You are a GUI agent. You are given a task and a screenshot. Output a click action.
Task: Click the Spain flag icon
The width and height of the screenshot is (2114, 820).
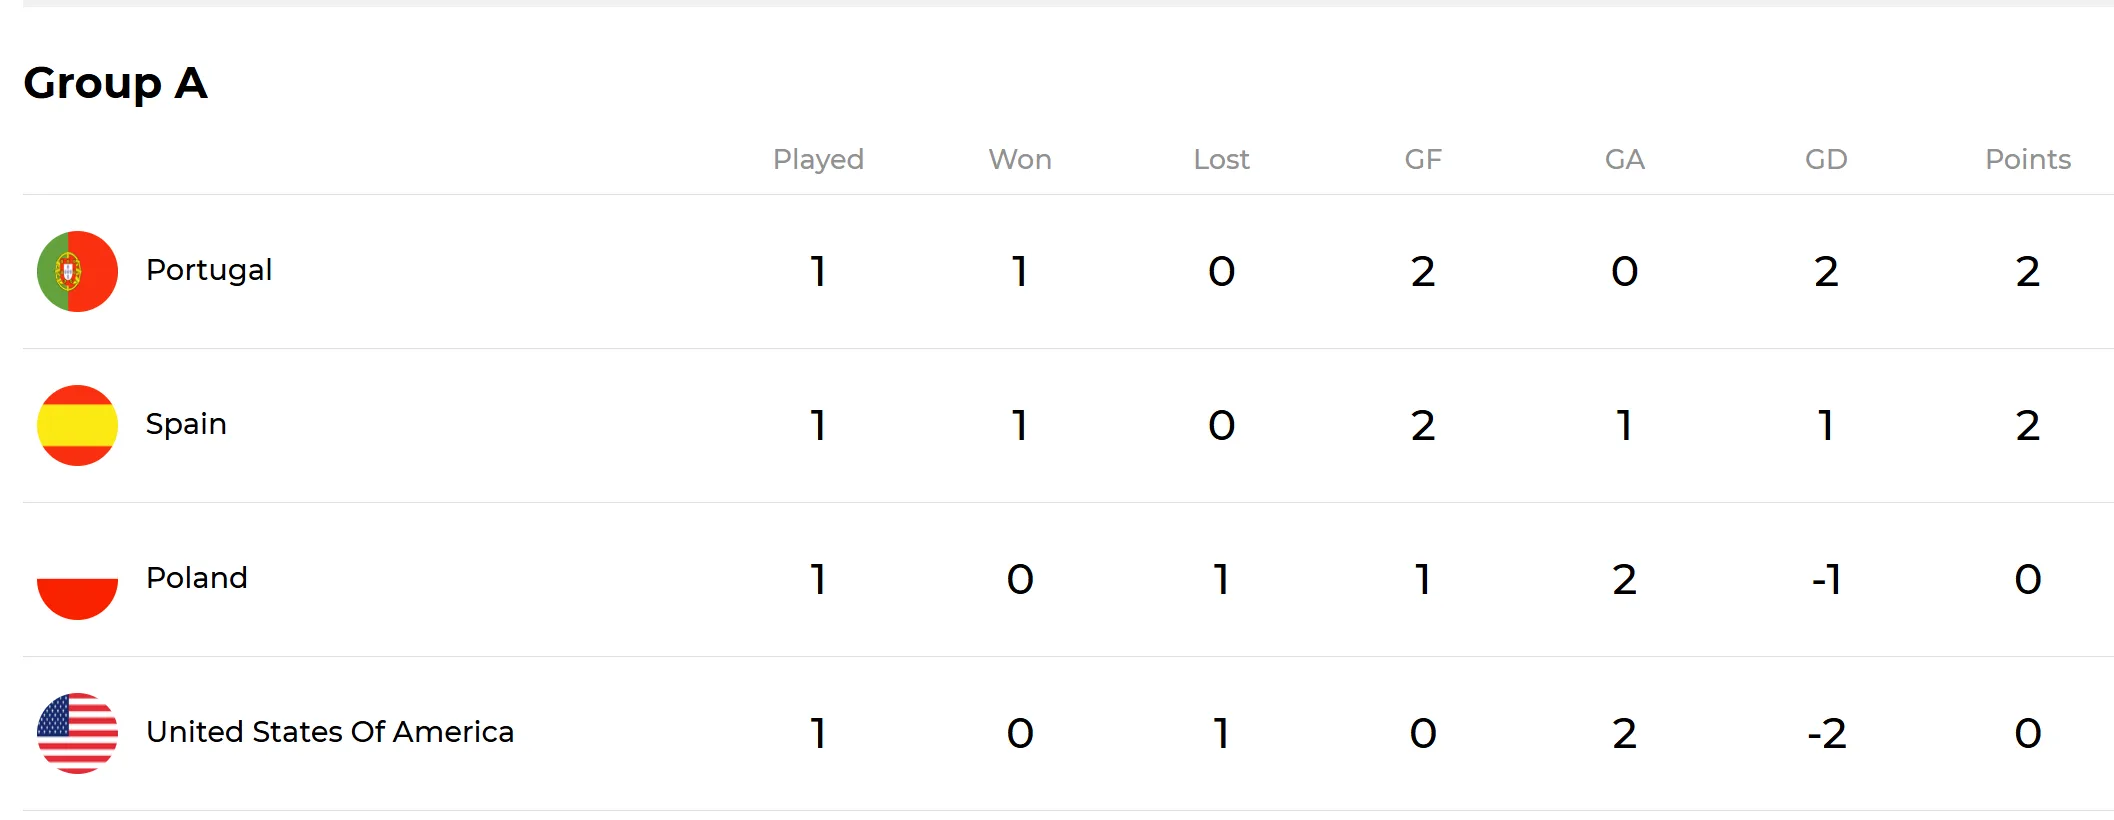(x=77, y=425)
